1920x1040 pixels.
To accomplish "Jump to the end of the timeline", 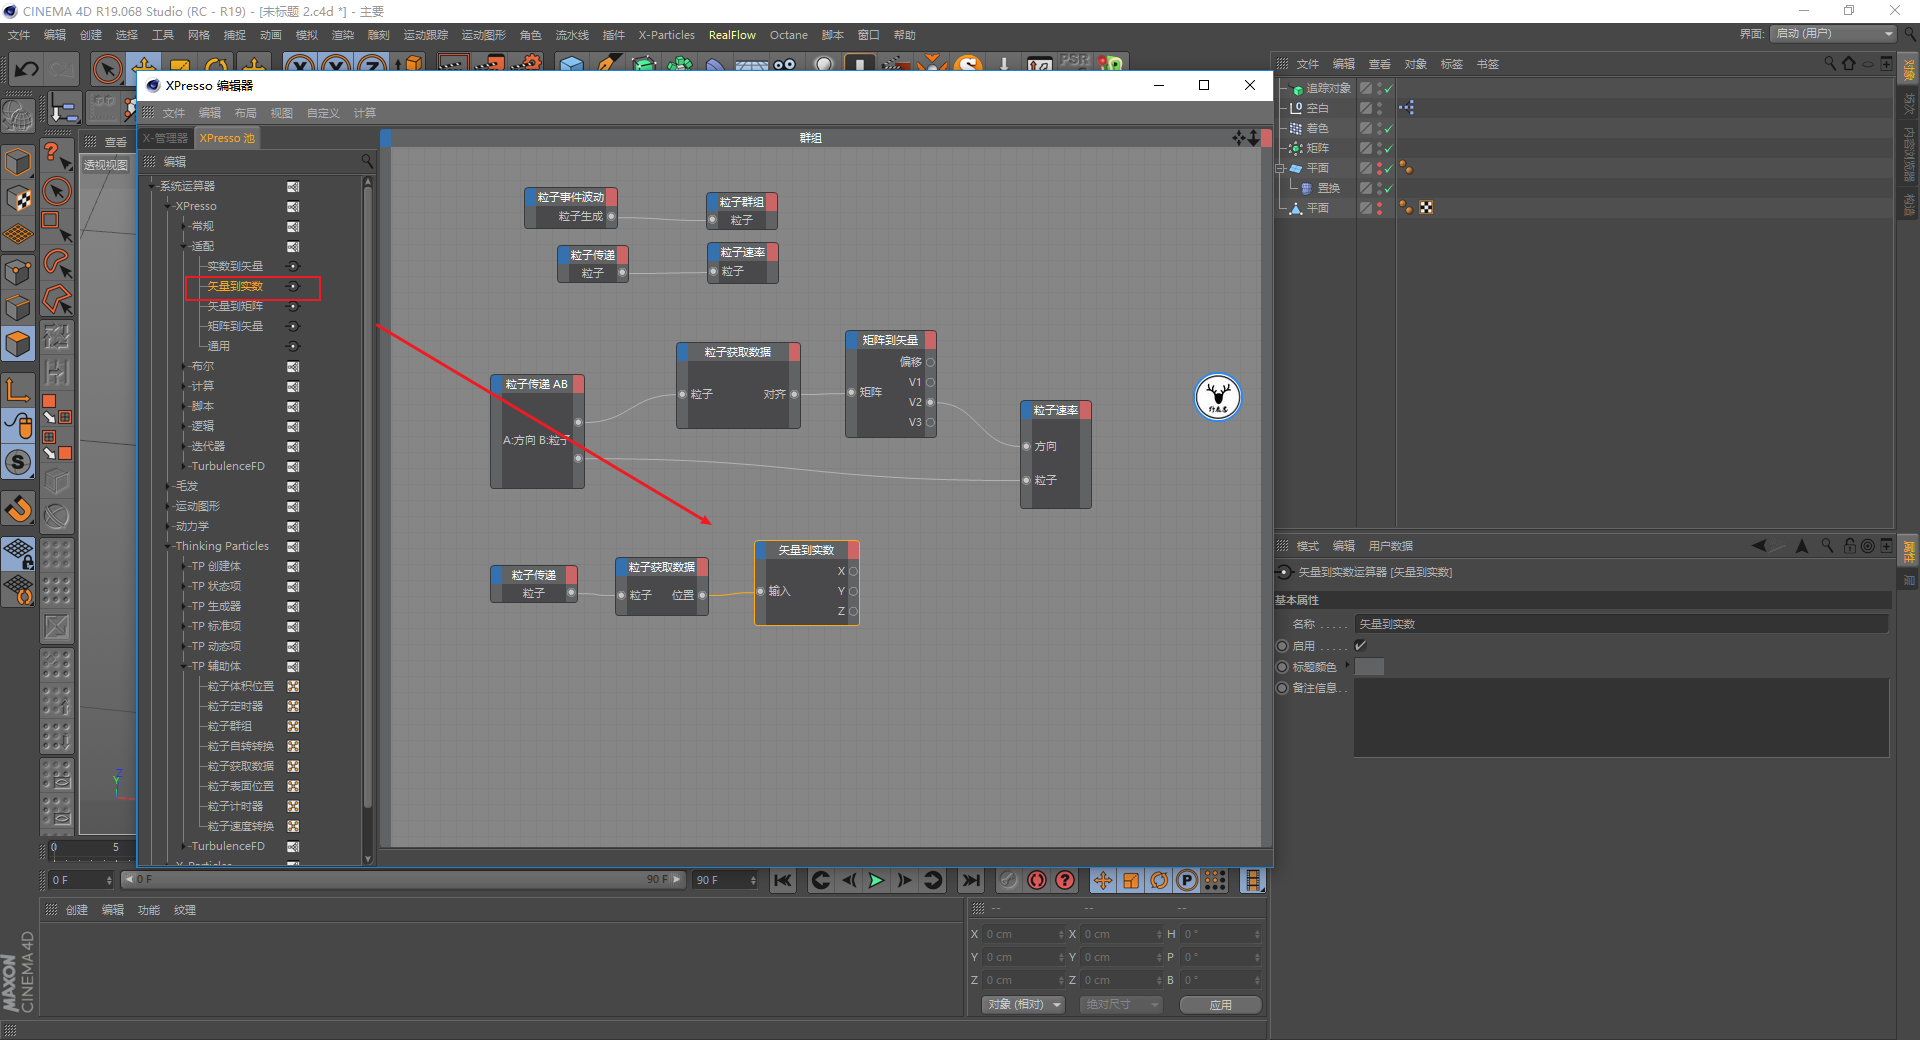I will (x=970, y=880).
